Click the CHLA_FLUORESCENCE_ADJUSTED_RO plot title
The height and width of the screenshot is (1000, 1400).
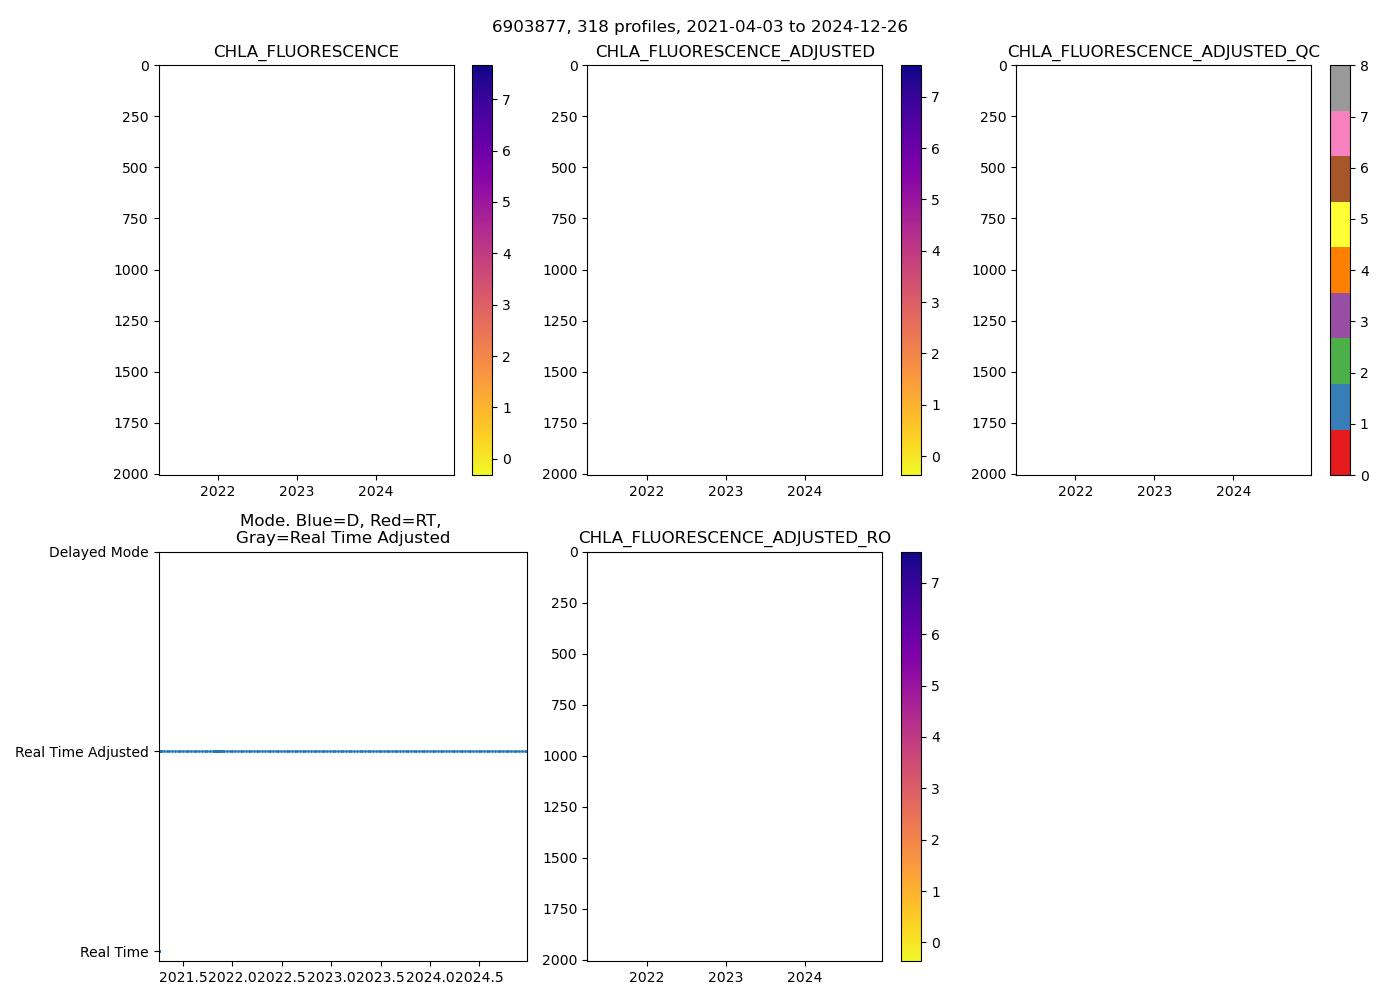pos(734,538)
